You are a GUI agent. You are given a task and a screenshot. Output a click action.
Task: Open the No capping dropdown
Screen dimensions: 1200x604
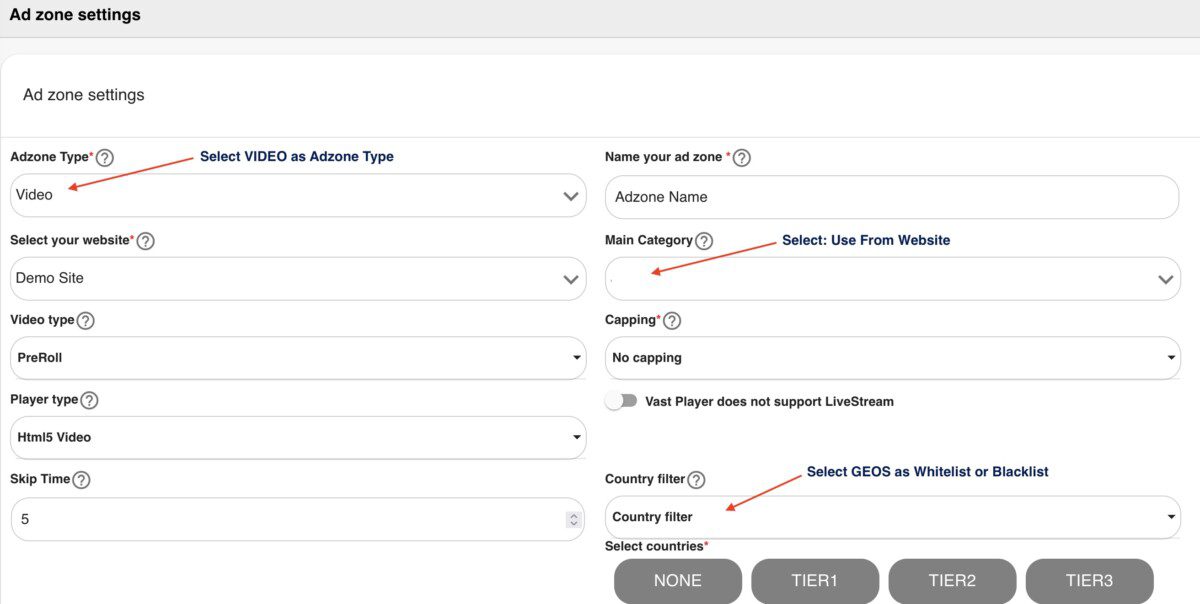pos(893,358)
